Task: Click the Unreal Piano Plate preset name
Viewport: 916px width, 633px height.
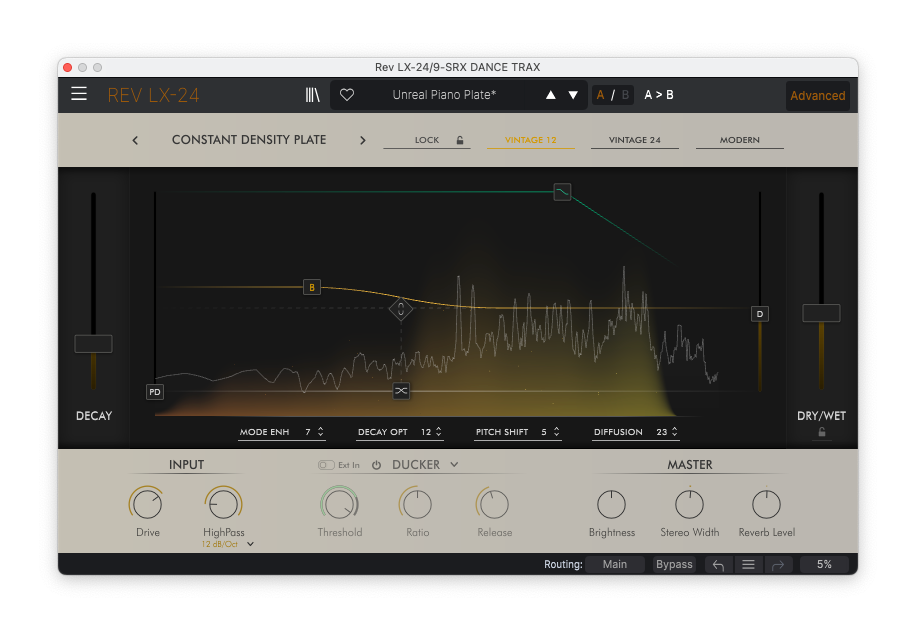Action: tap(444, 95)
